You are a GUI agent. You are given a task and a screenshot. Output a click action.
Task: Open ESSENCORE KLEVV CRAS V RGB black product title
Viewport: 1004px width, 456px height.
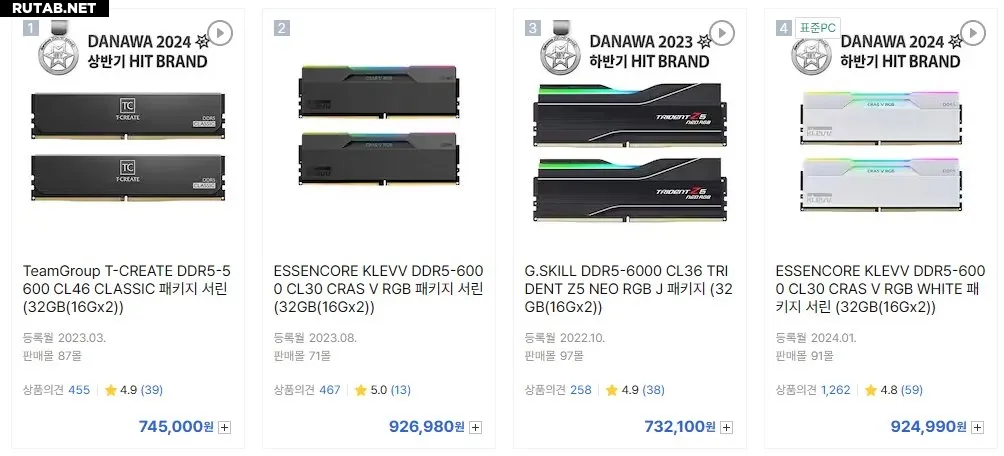[378, 289]
